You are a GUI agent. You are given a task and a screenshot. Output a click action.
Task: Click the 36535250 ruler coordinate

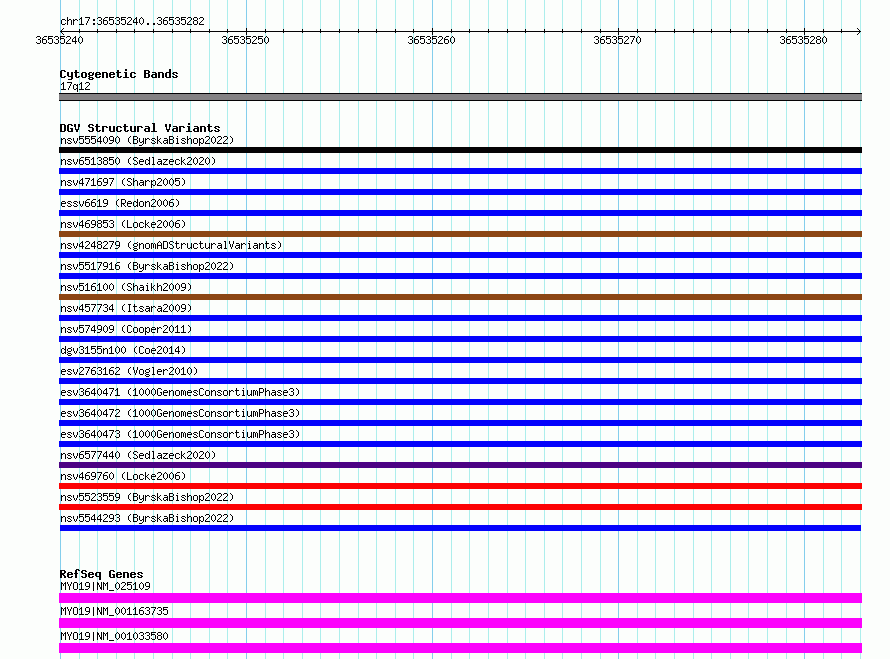[x=245, y=40]
